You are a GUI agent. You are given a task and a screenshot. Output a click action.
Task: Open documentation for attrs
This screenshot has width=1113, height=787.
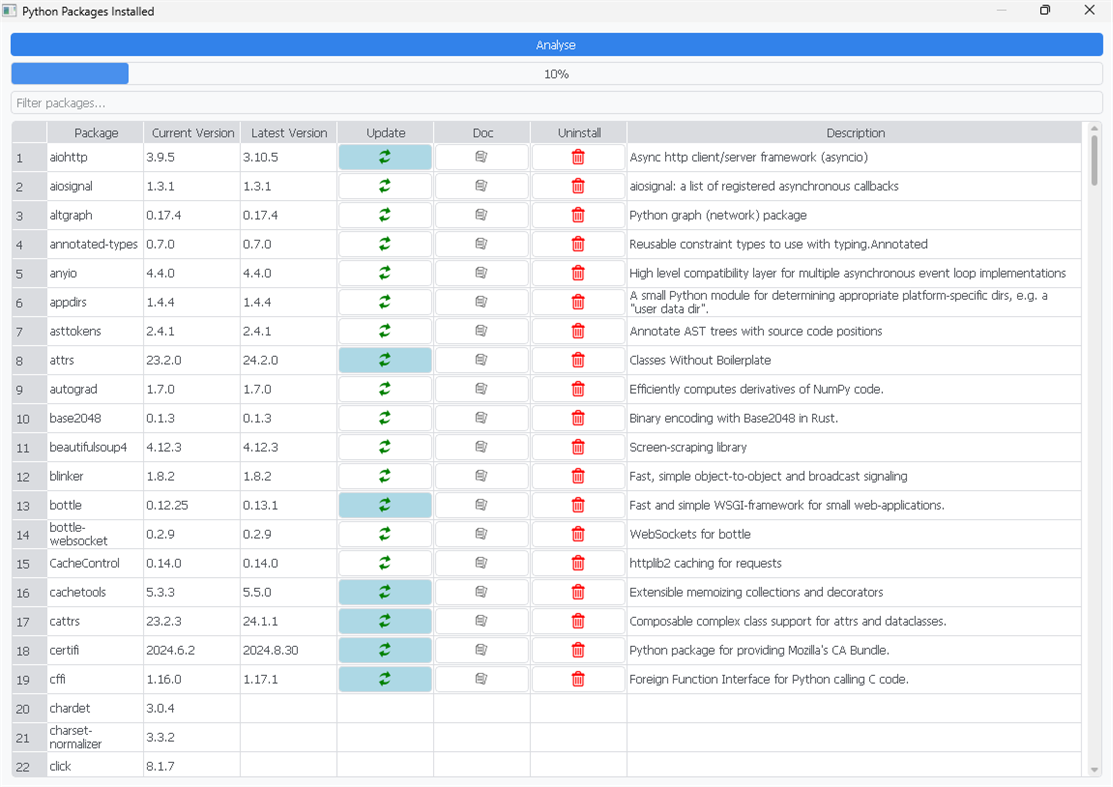[481, 360]
